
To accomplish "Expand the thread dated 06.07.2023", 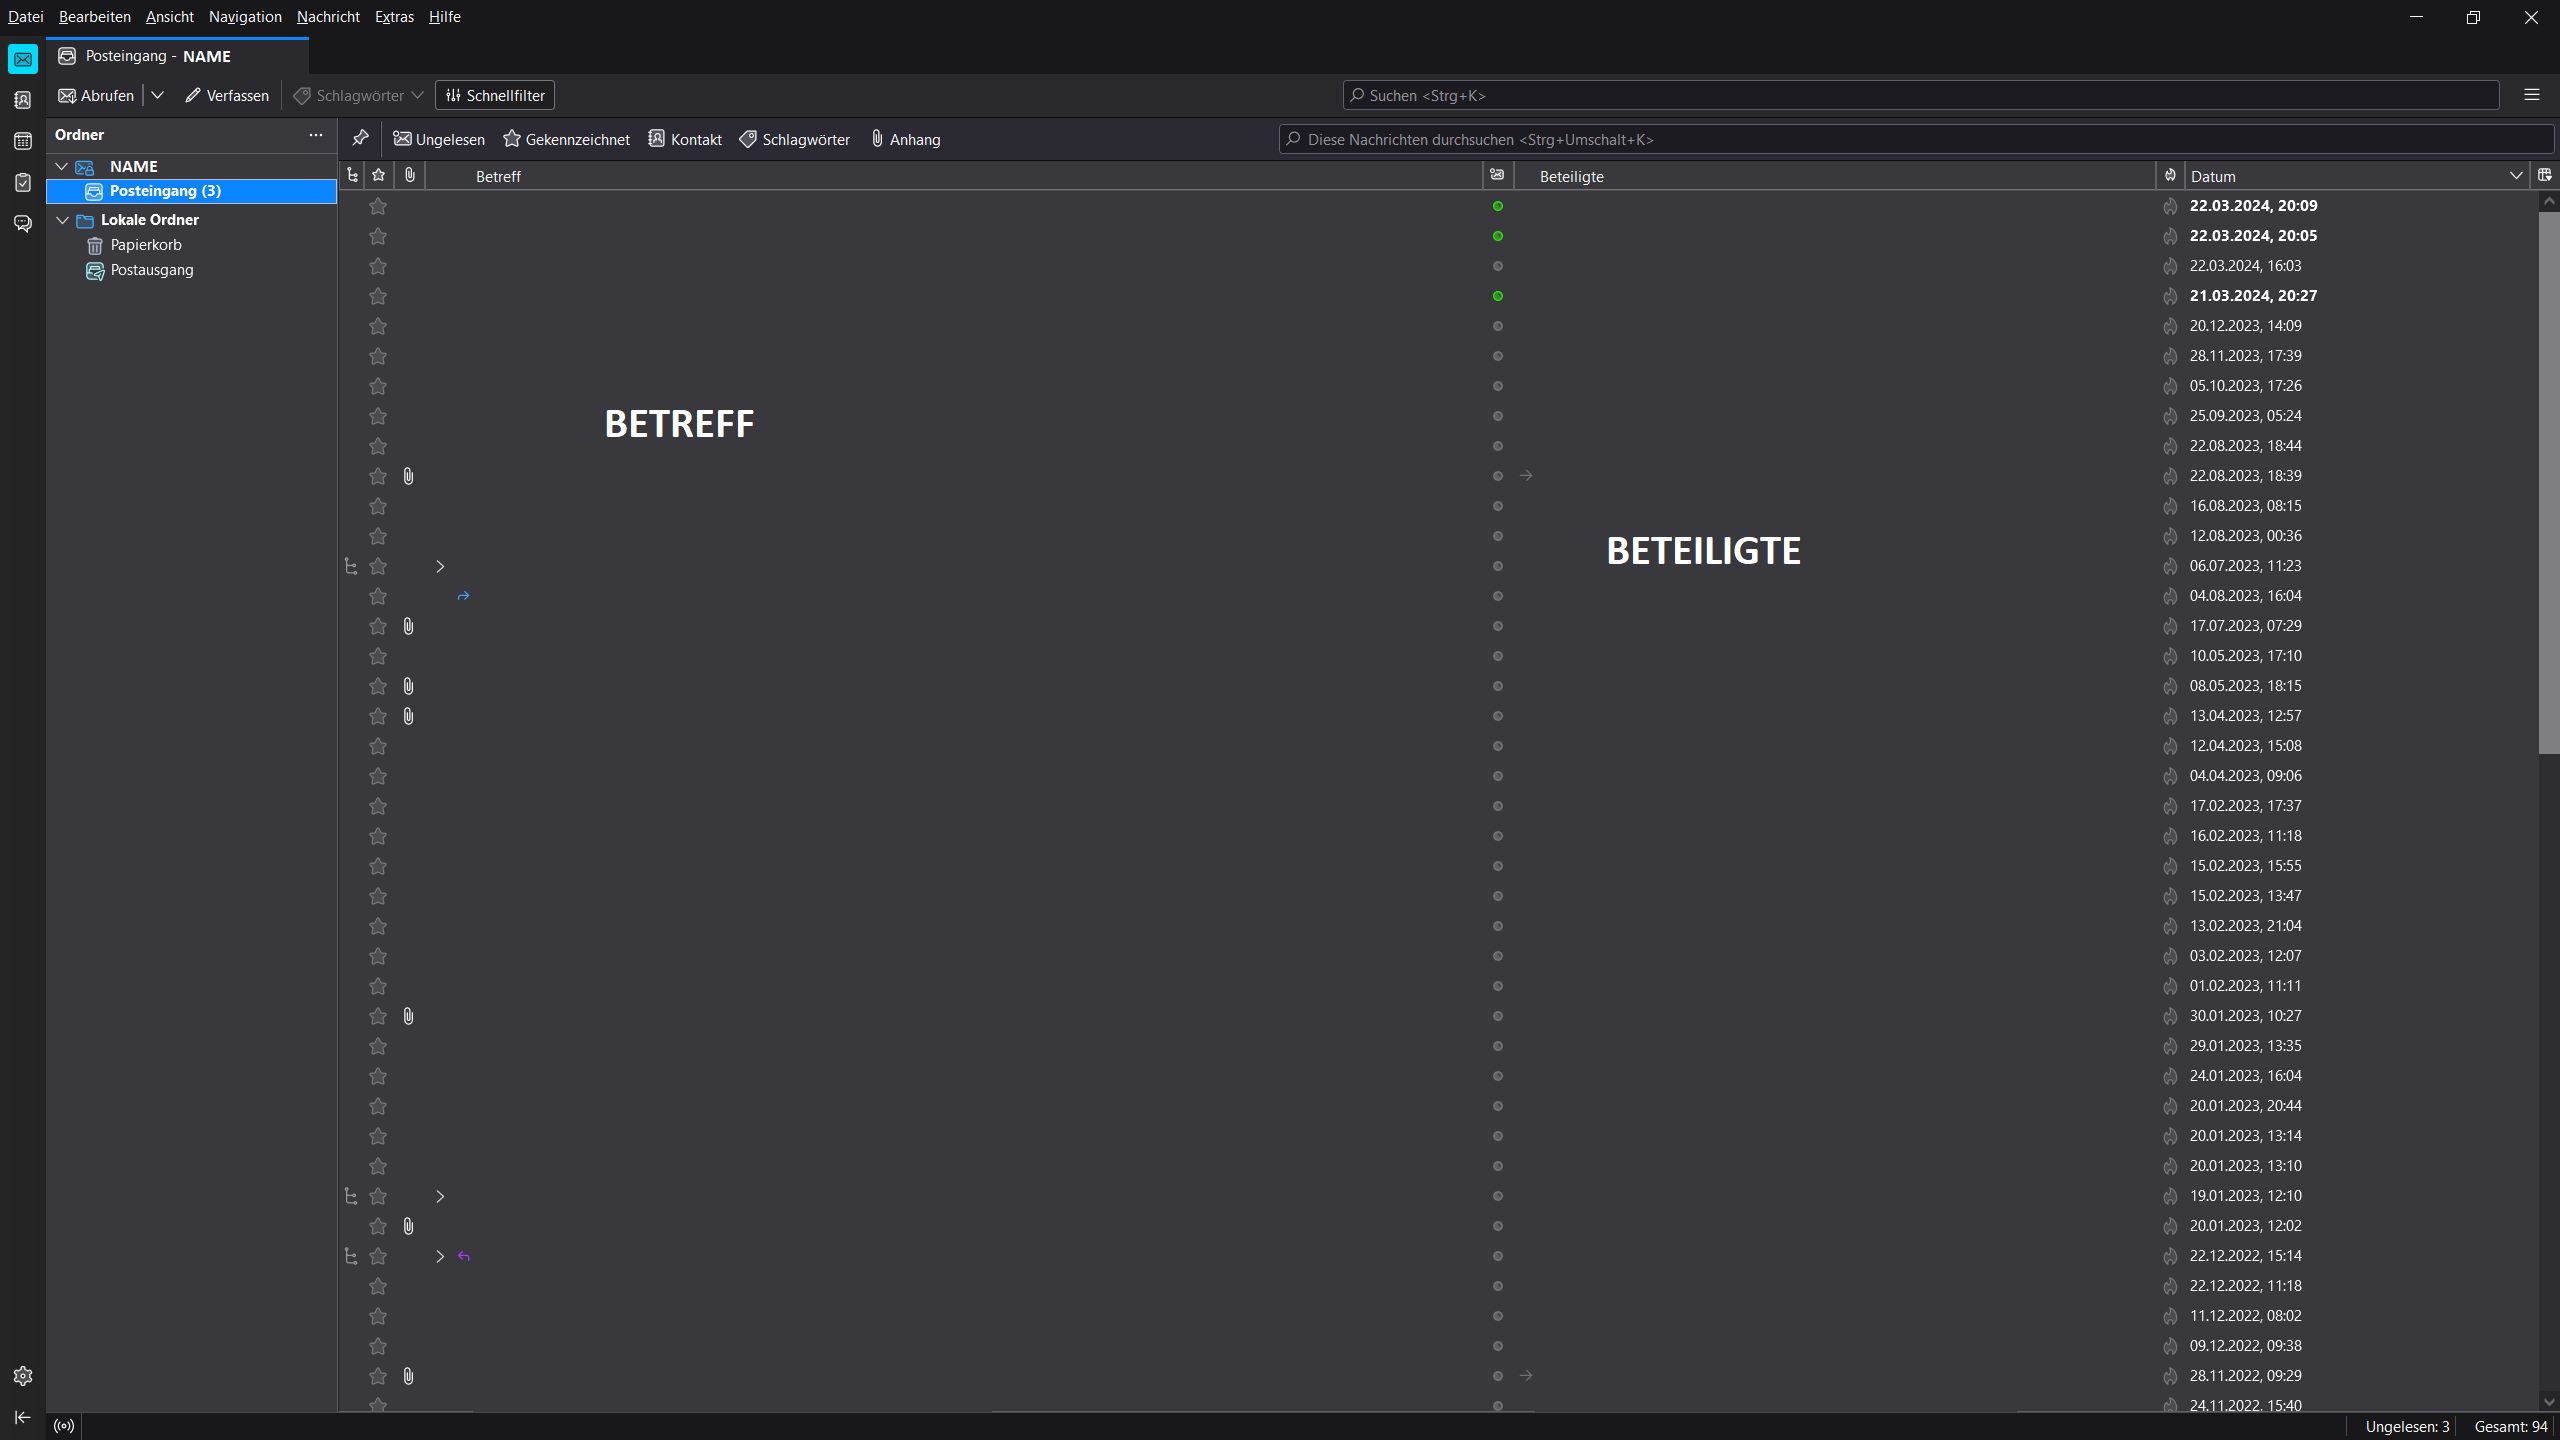I will [x=440, y=566].
